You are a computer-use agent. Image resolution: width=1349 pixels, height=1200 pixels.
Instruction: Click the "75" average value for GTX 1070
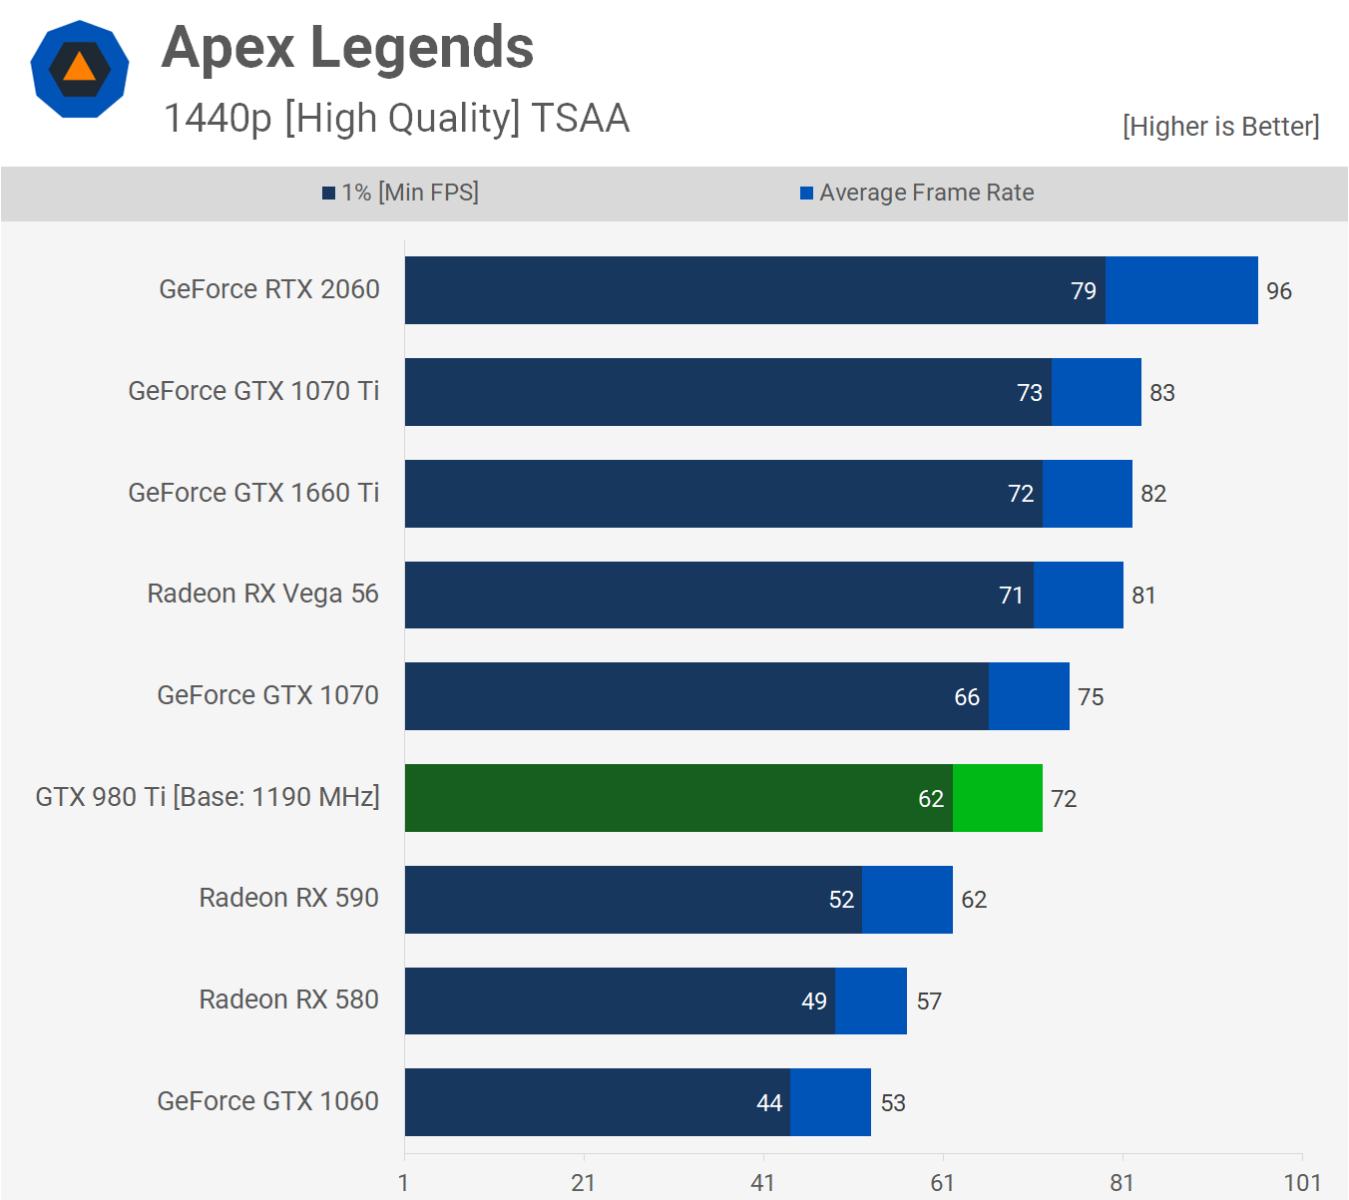[x=1091, y=697]
